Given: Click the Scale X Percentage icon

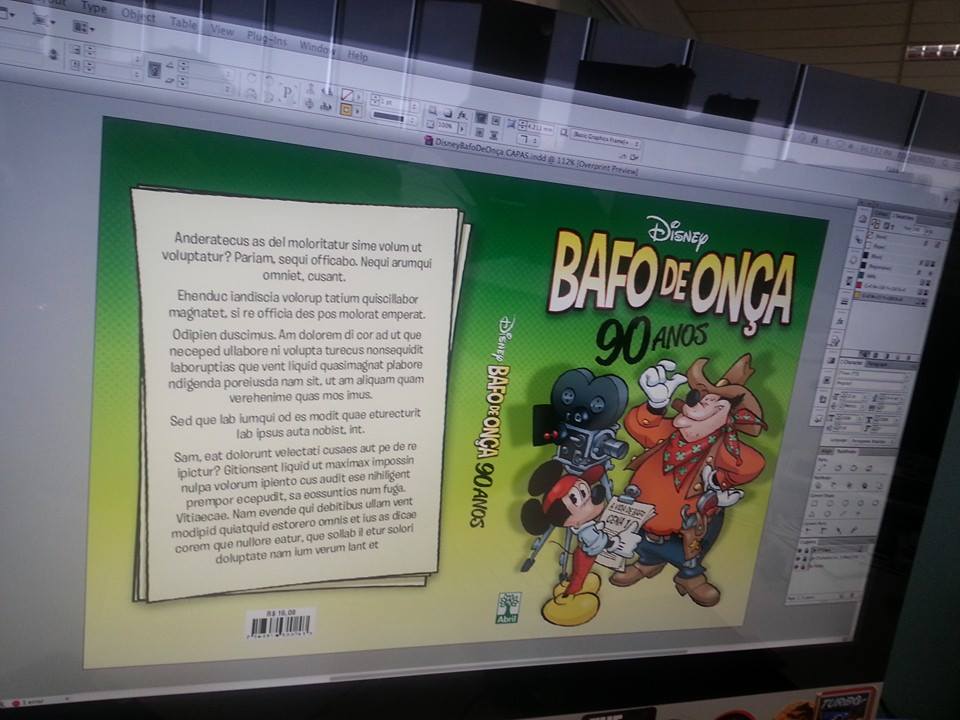Looking at the screenshot, I should [77, 50].
